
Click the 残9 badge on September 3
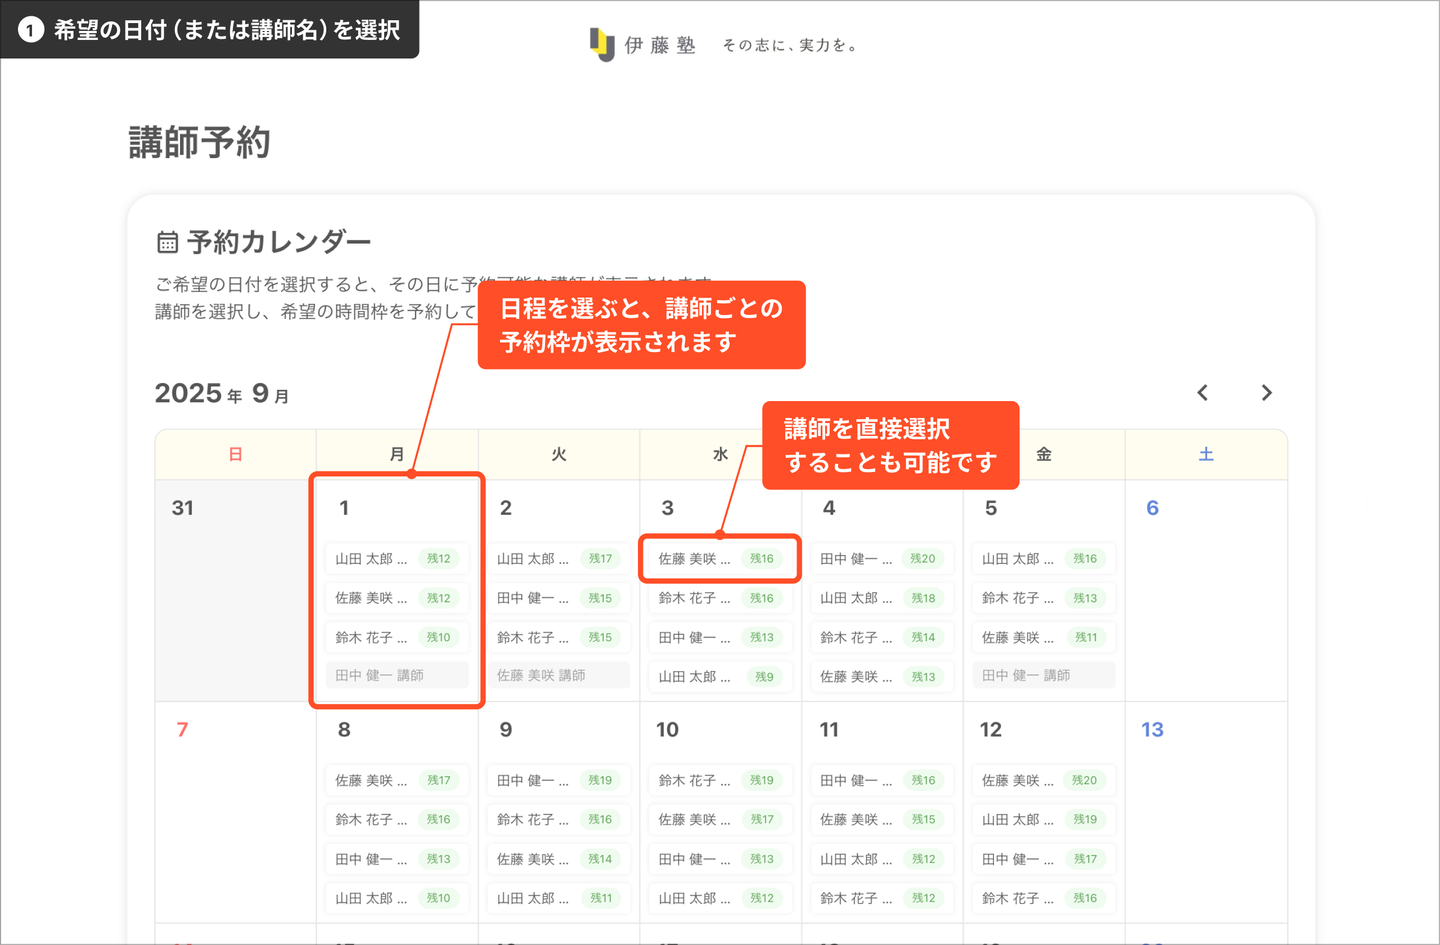click(764, 677)
